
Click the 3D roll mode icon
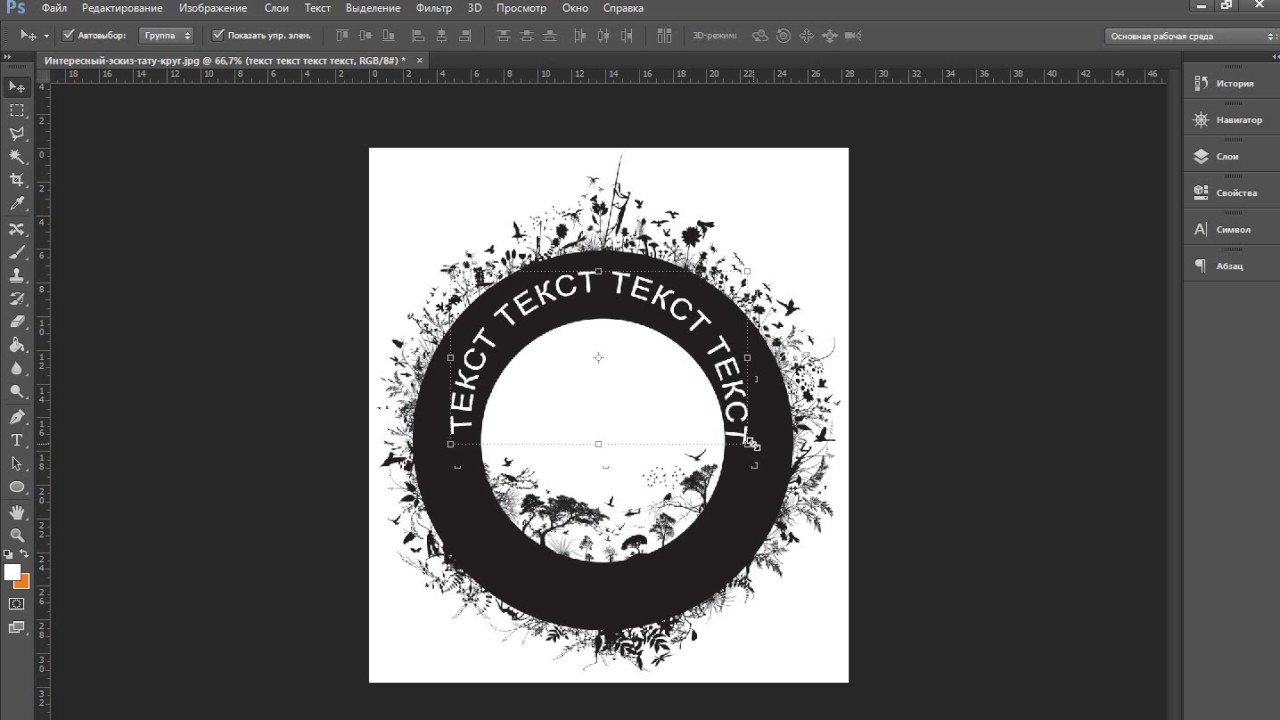click(x=783, y=36)
